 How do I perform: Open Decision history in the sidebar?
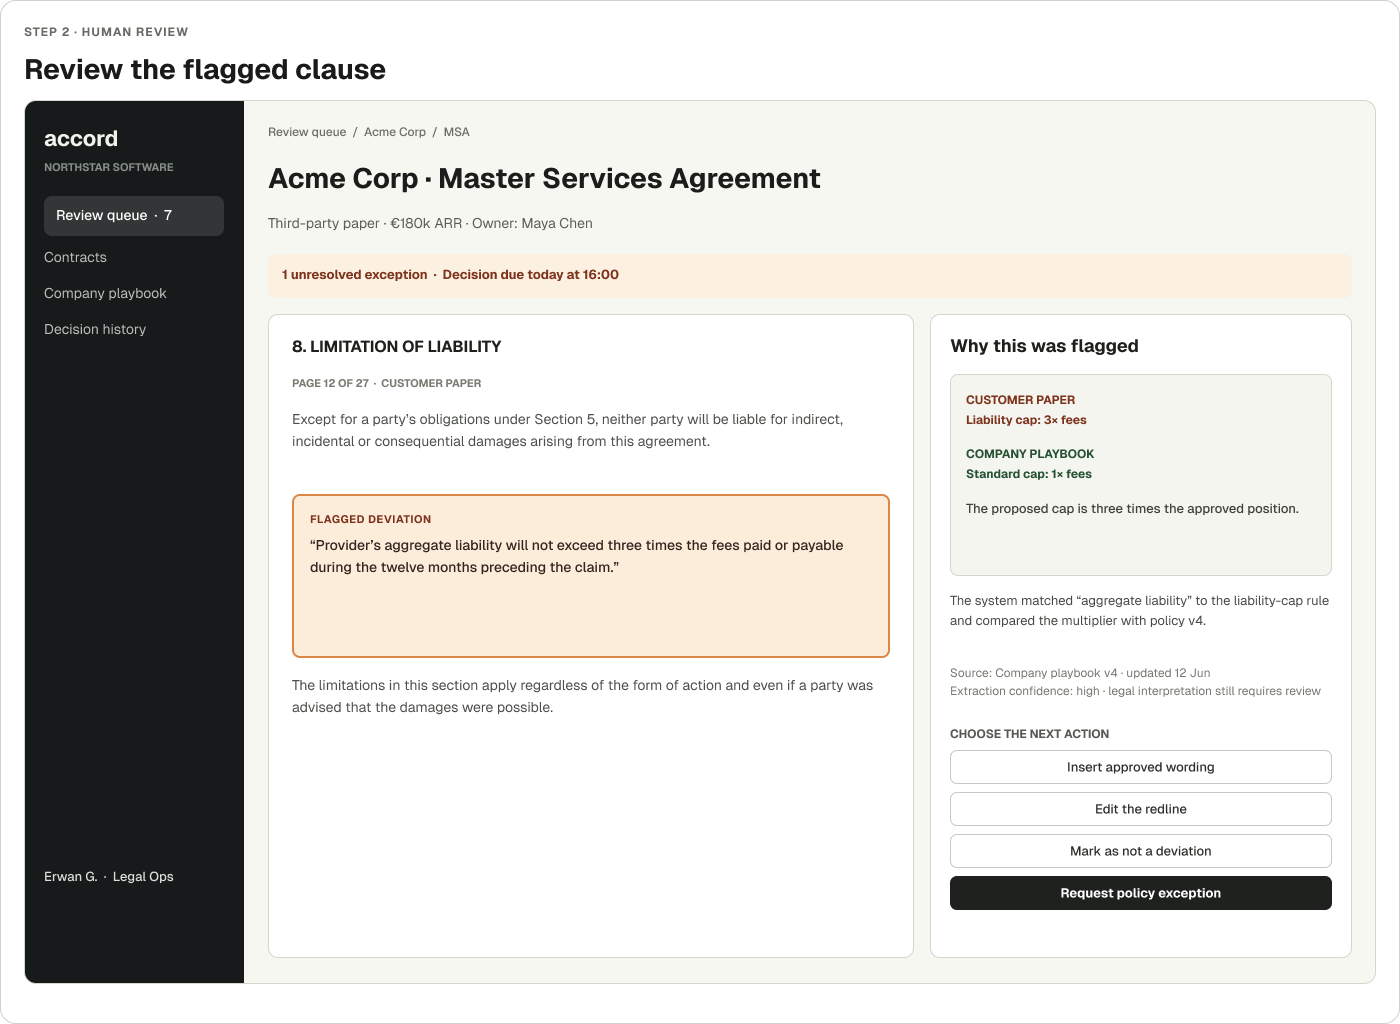95,329
